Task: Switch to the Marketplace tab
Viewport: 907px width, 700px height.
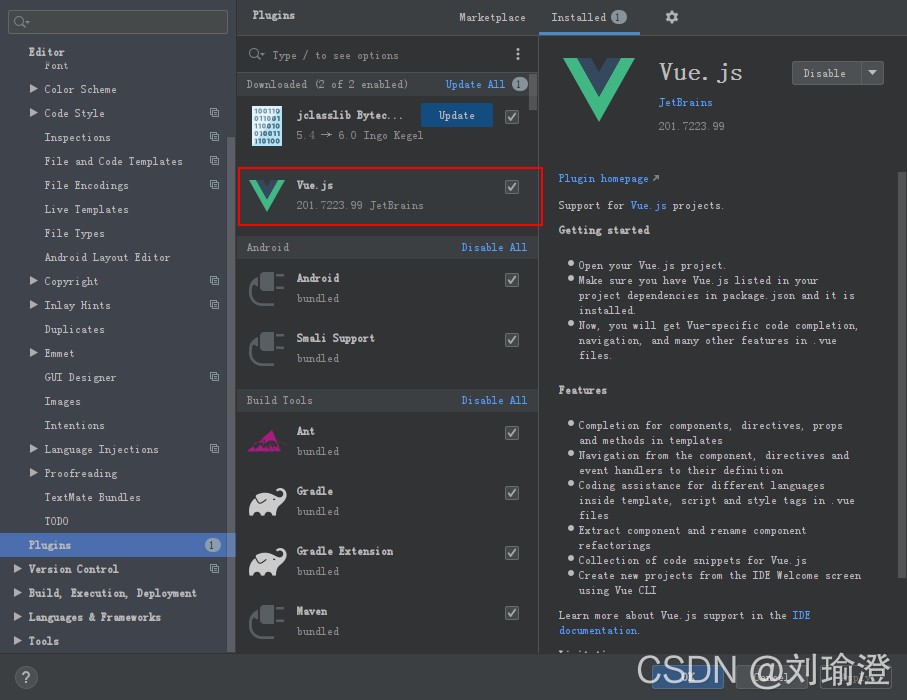Action: pyautogui.click(x=492, y=17)
